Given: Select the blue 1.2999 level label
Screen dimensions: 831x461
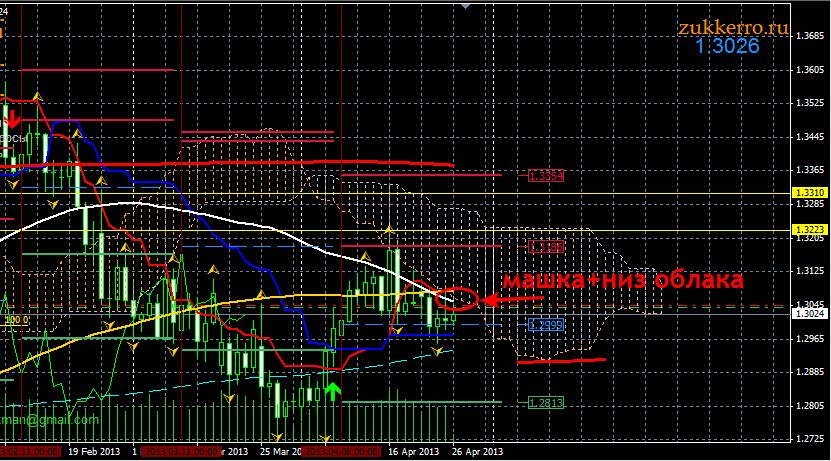Looking at the screenshot, I should (546, 325).
